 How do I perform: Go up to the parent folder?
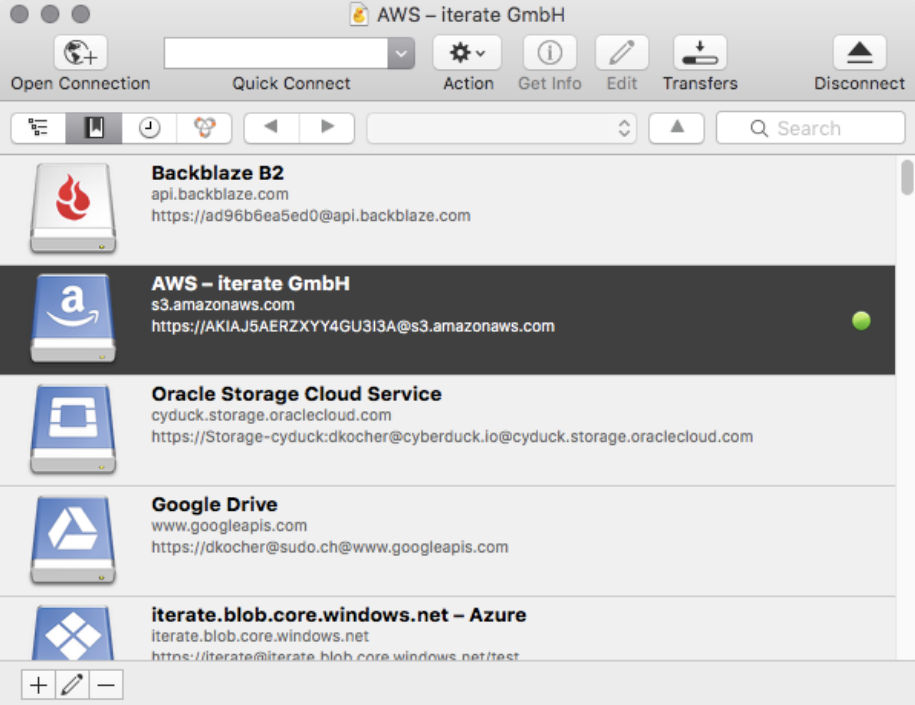[676, 128]
